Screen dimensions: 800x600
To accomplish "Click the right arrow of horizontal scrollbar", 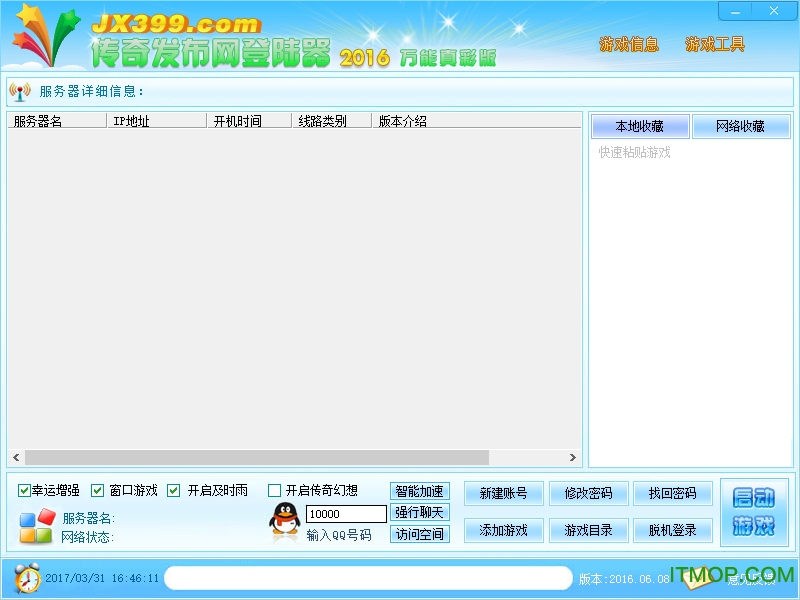I will pyautogui.click(x=572, y=458).
